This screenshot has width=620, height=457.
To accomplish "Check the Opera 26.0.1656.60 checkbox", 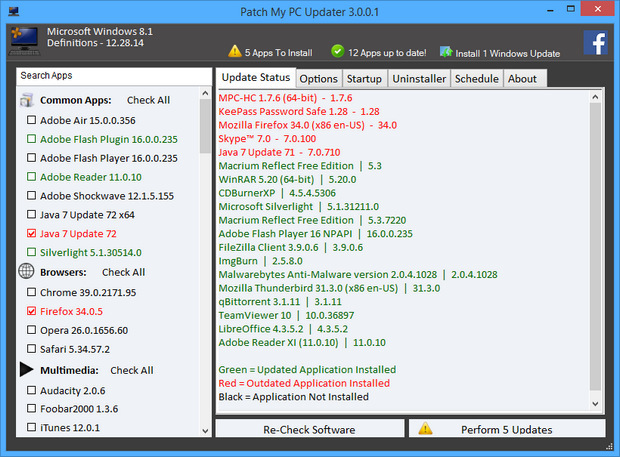I will coord(31,330).
